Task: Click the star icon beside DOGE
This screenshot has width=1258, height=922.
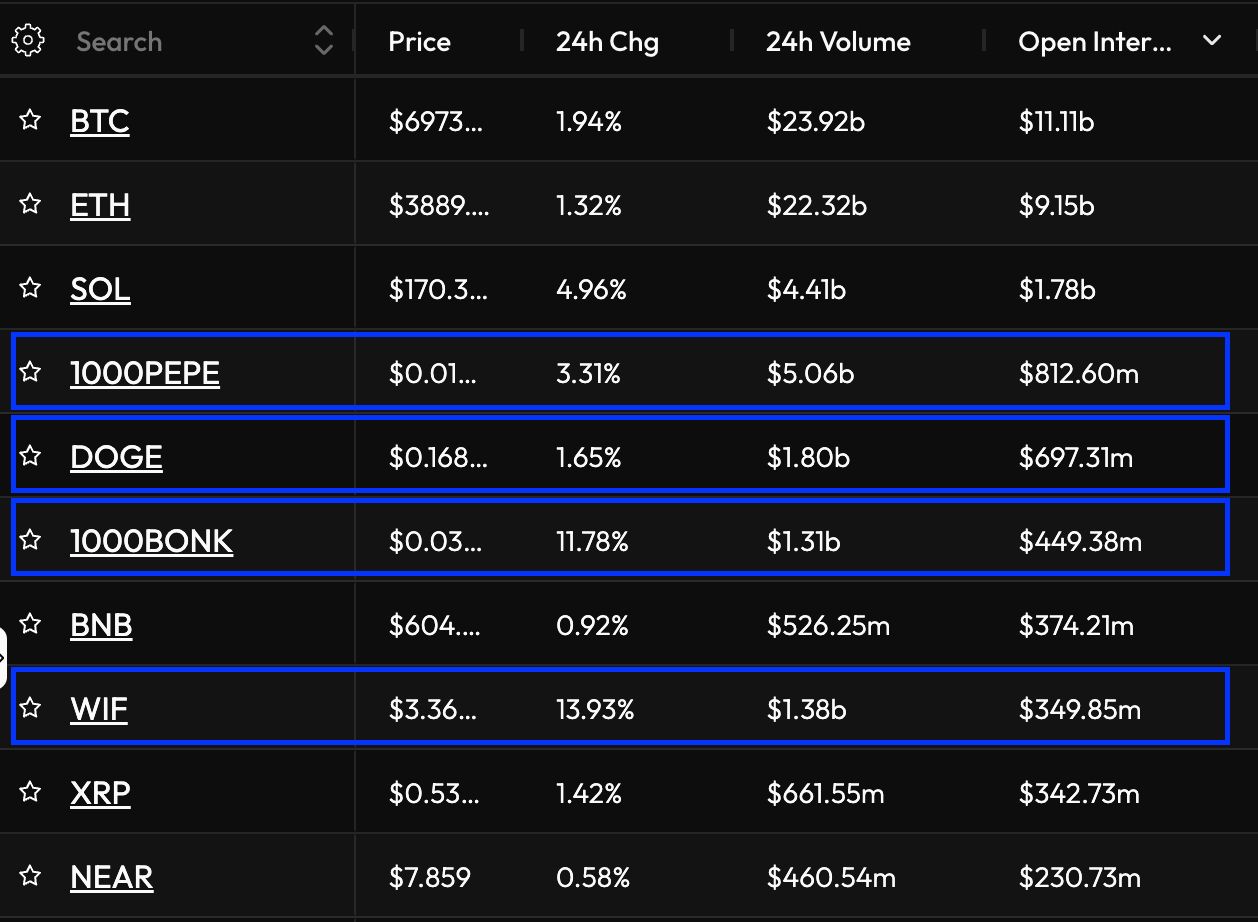Action: [x=29, y=455]
